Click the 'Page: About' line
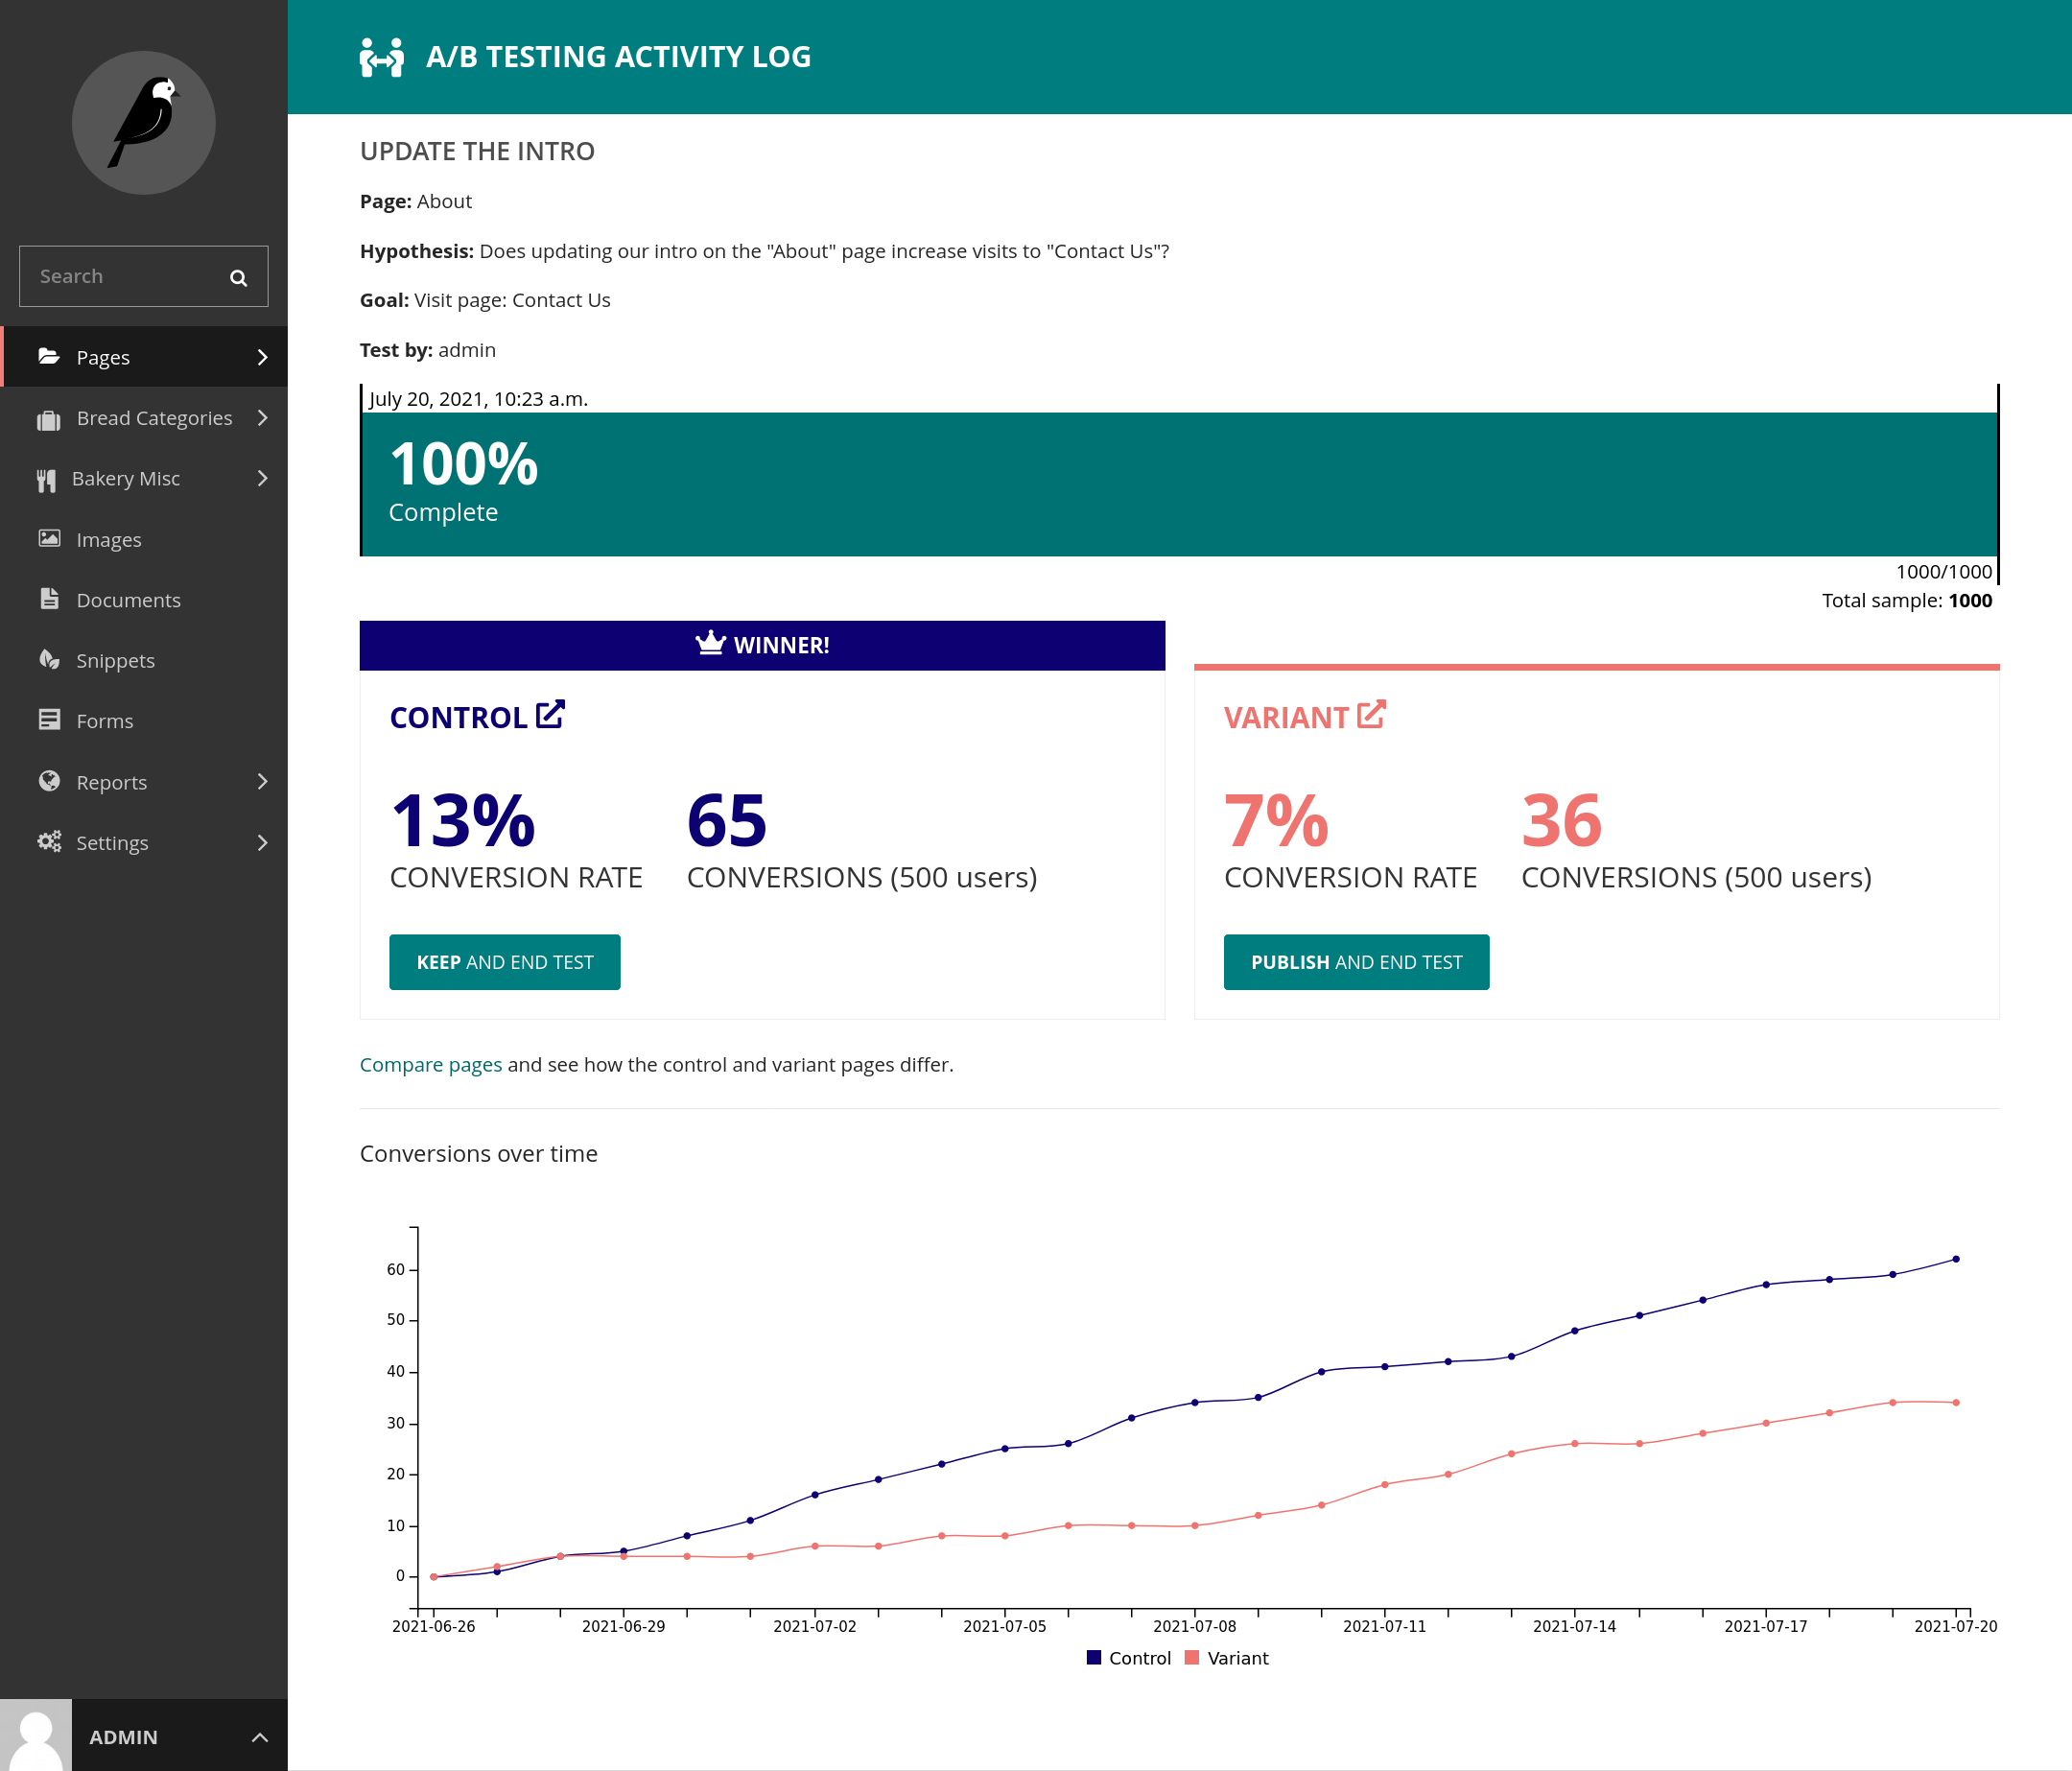The image size is (2072, 1771). pyautogui.click(x=416, y=202)
